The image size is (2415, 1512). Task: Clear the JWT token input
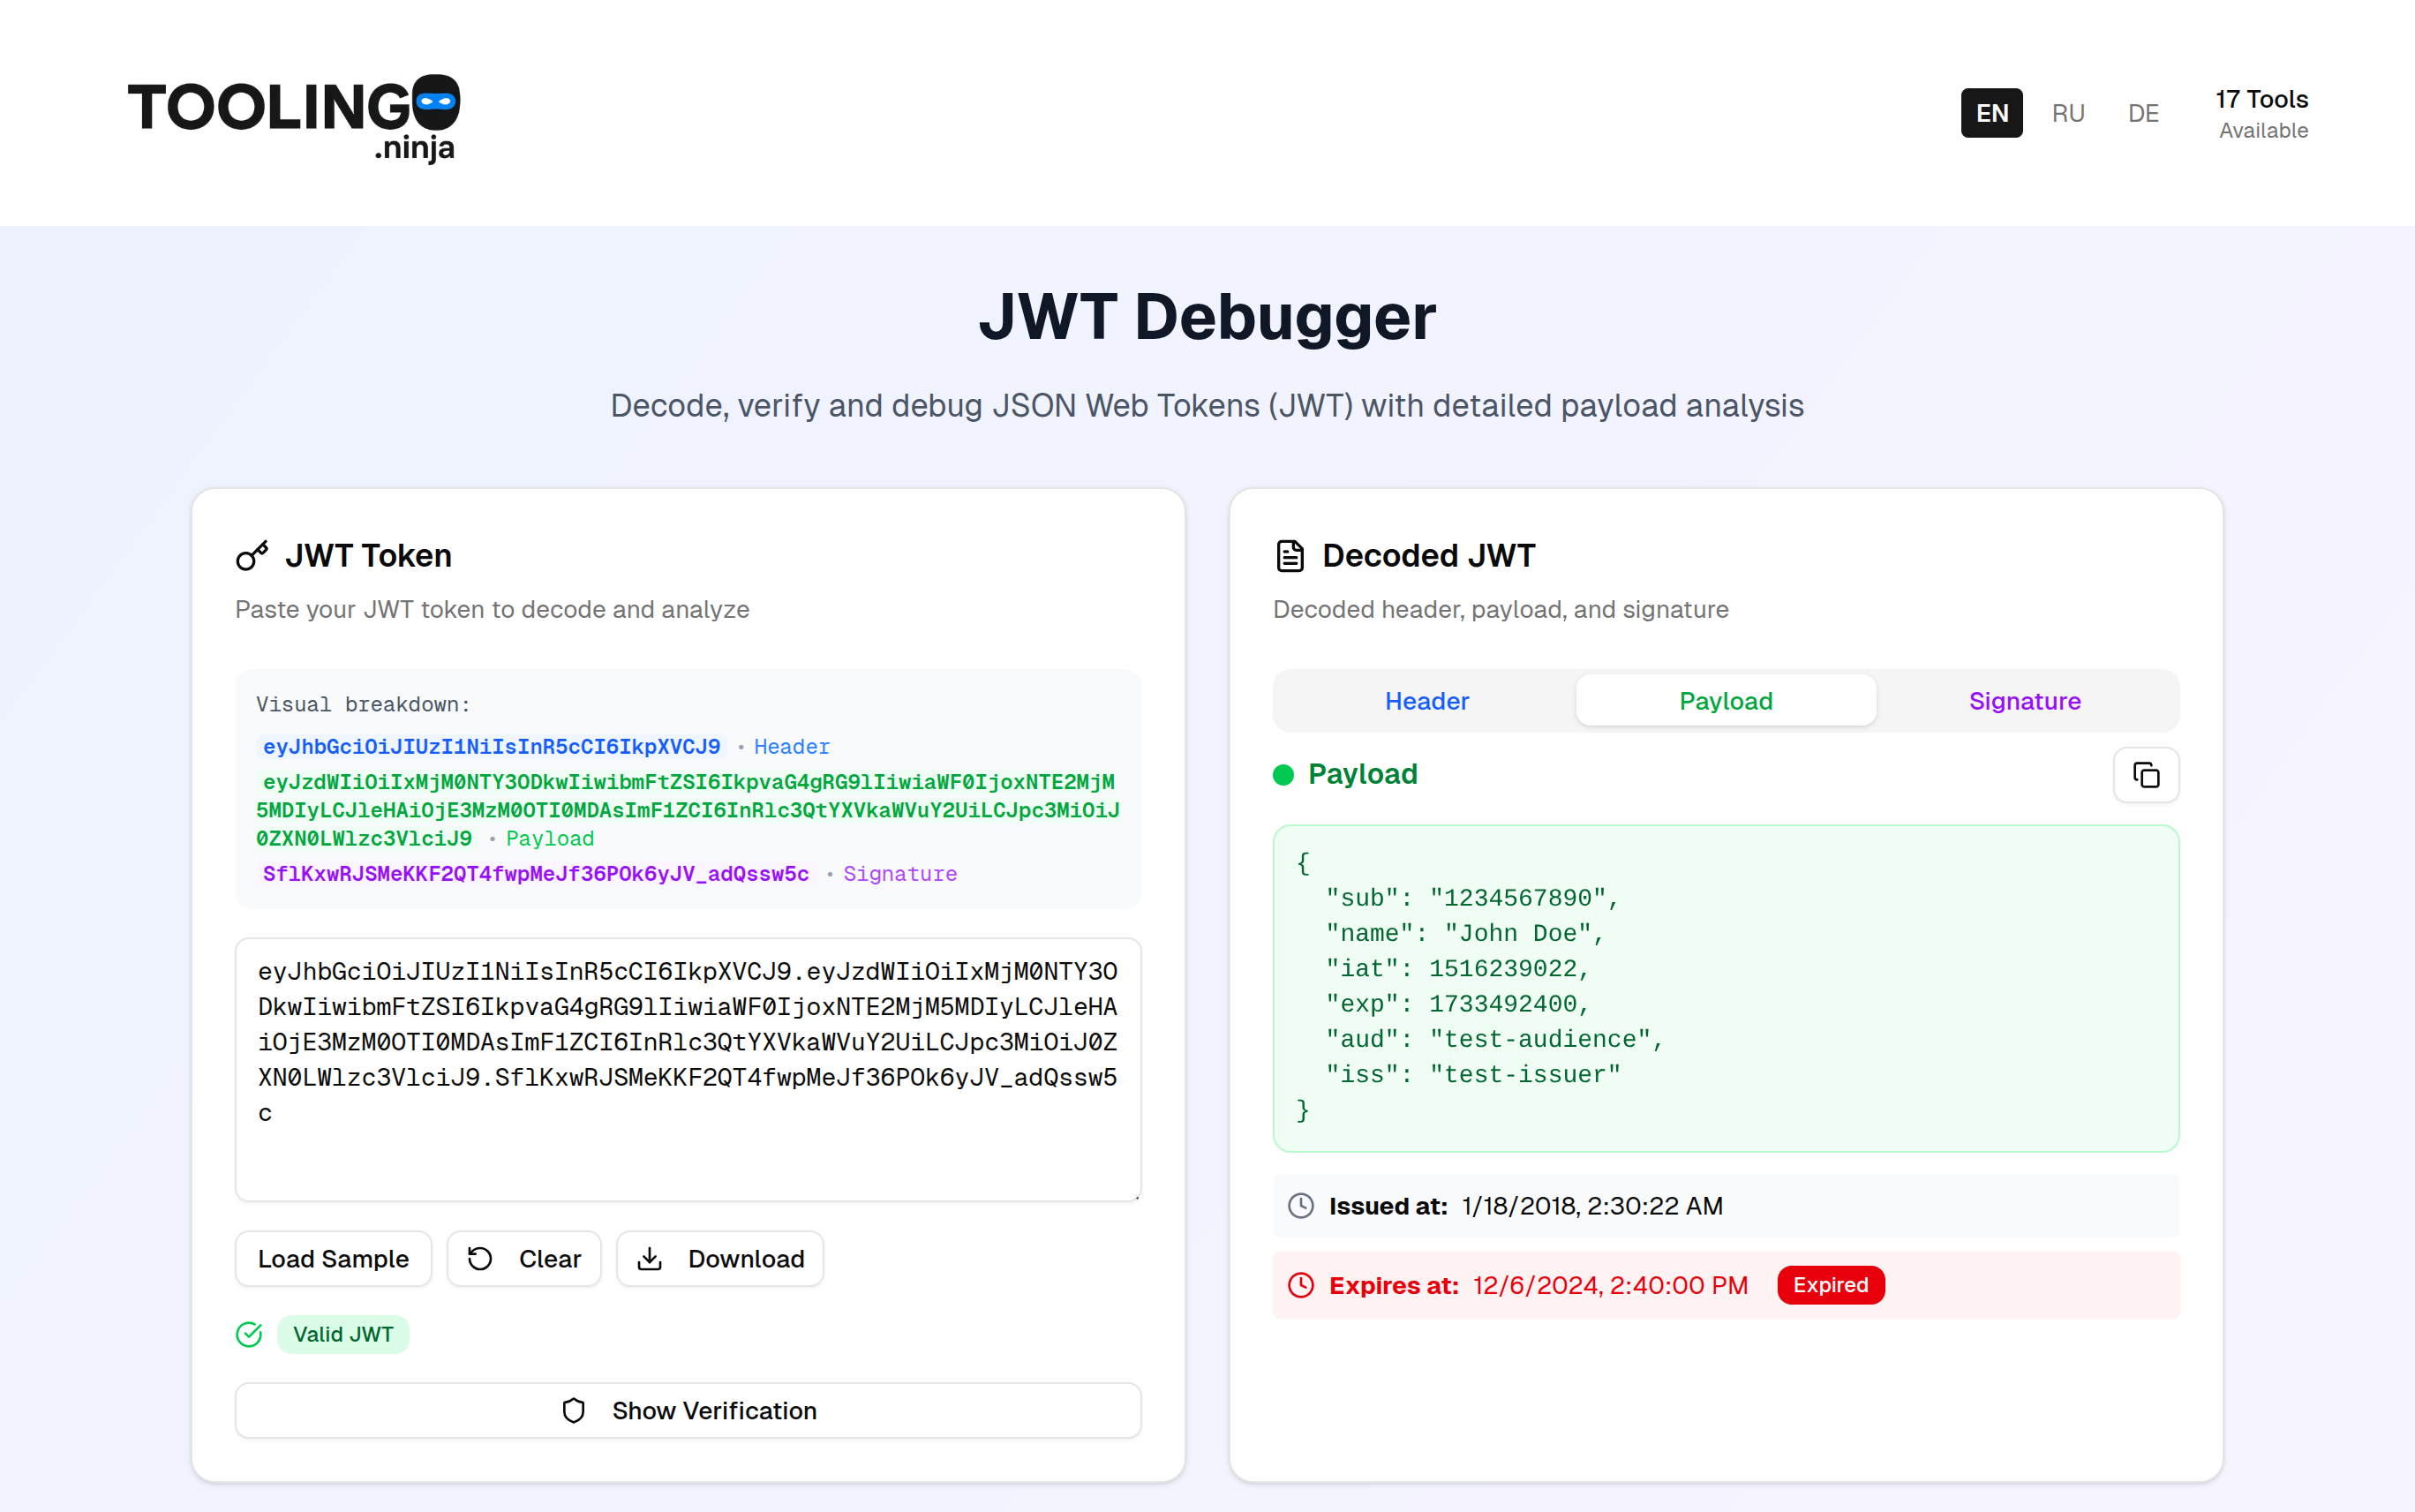(524, 1259)
